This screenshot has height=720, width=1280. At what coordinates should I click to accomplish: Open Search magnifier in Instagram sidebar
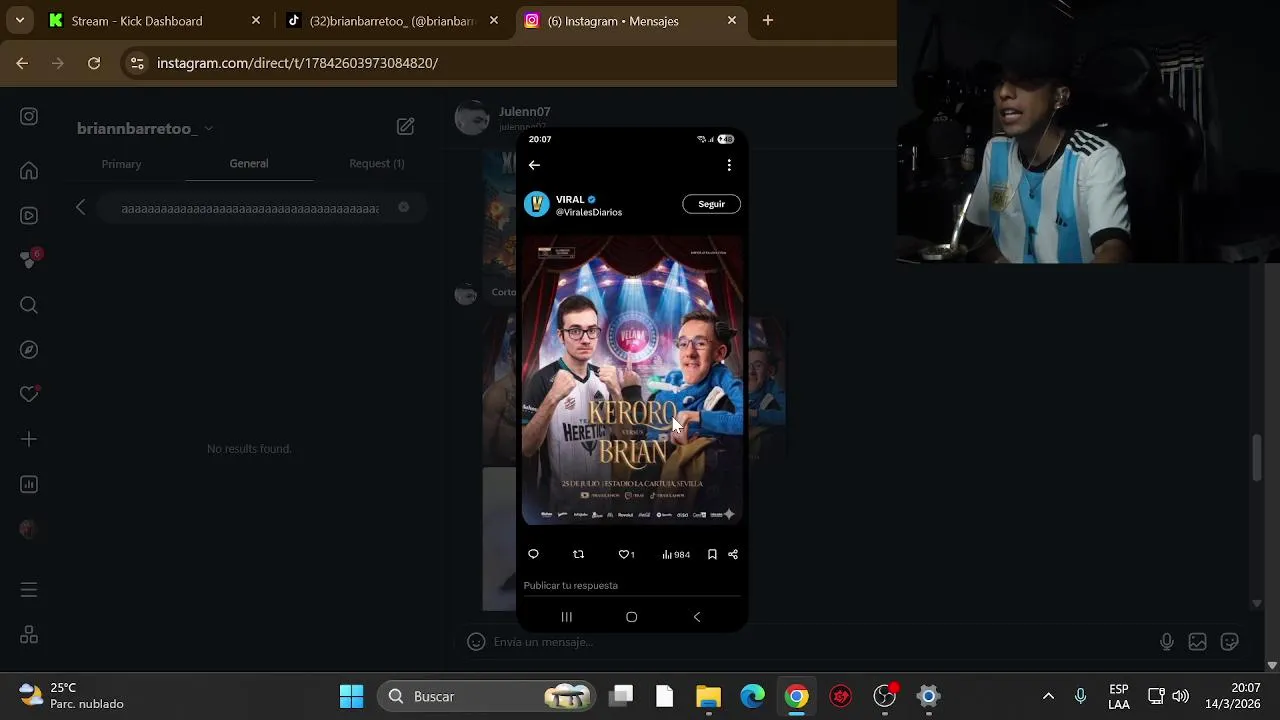click(29, 305)
